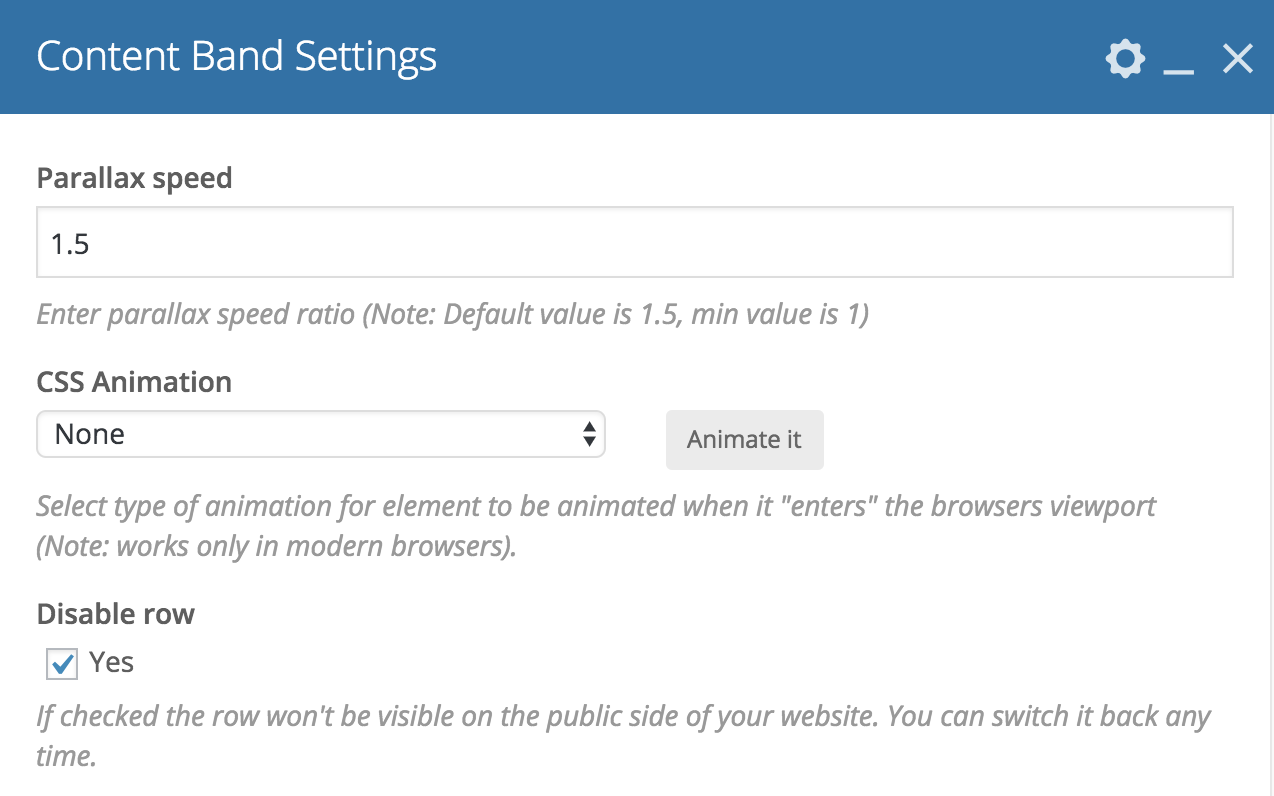The image size is (1274, 796).
Task: Minimize the Content Band Settings panel
Action: (x=1179, y=61)
